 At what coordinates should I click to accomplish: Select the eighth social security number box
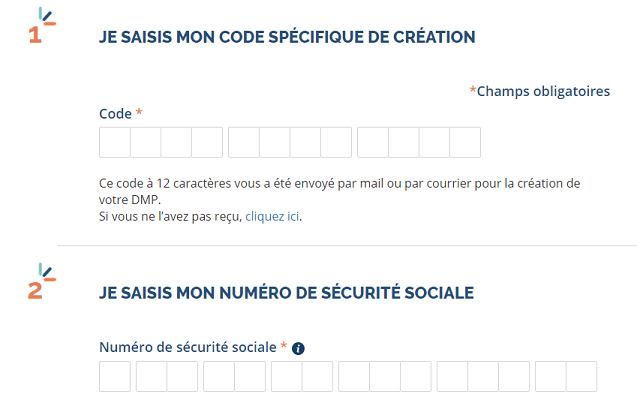pos(353,376)
